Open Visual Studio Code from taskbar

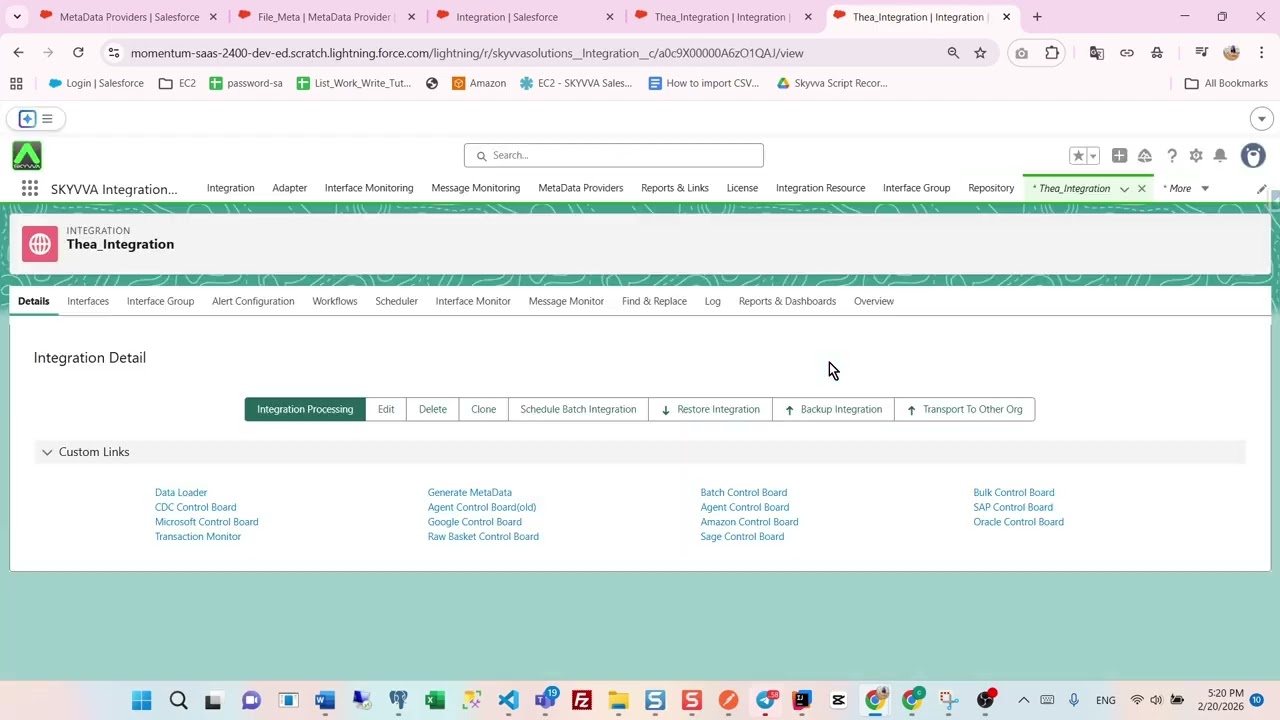coord(508,700)
